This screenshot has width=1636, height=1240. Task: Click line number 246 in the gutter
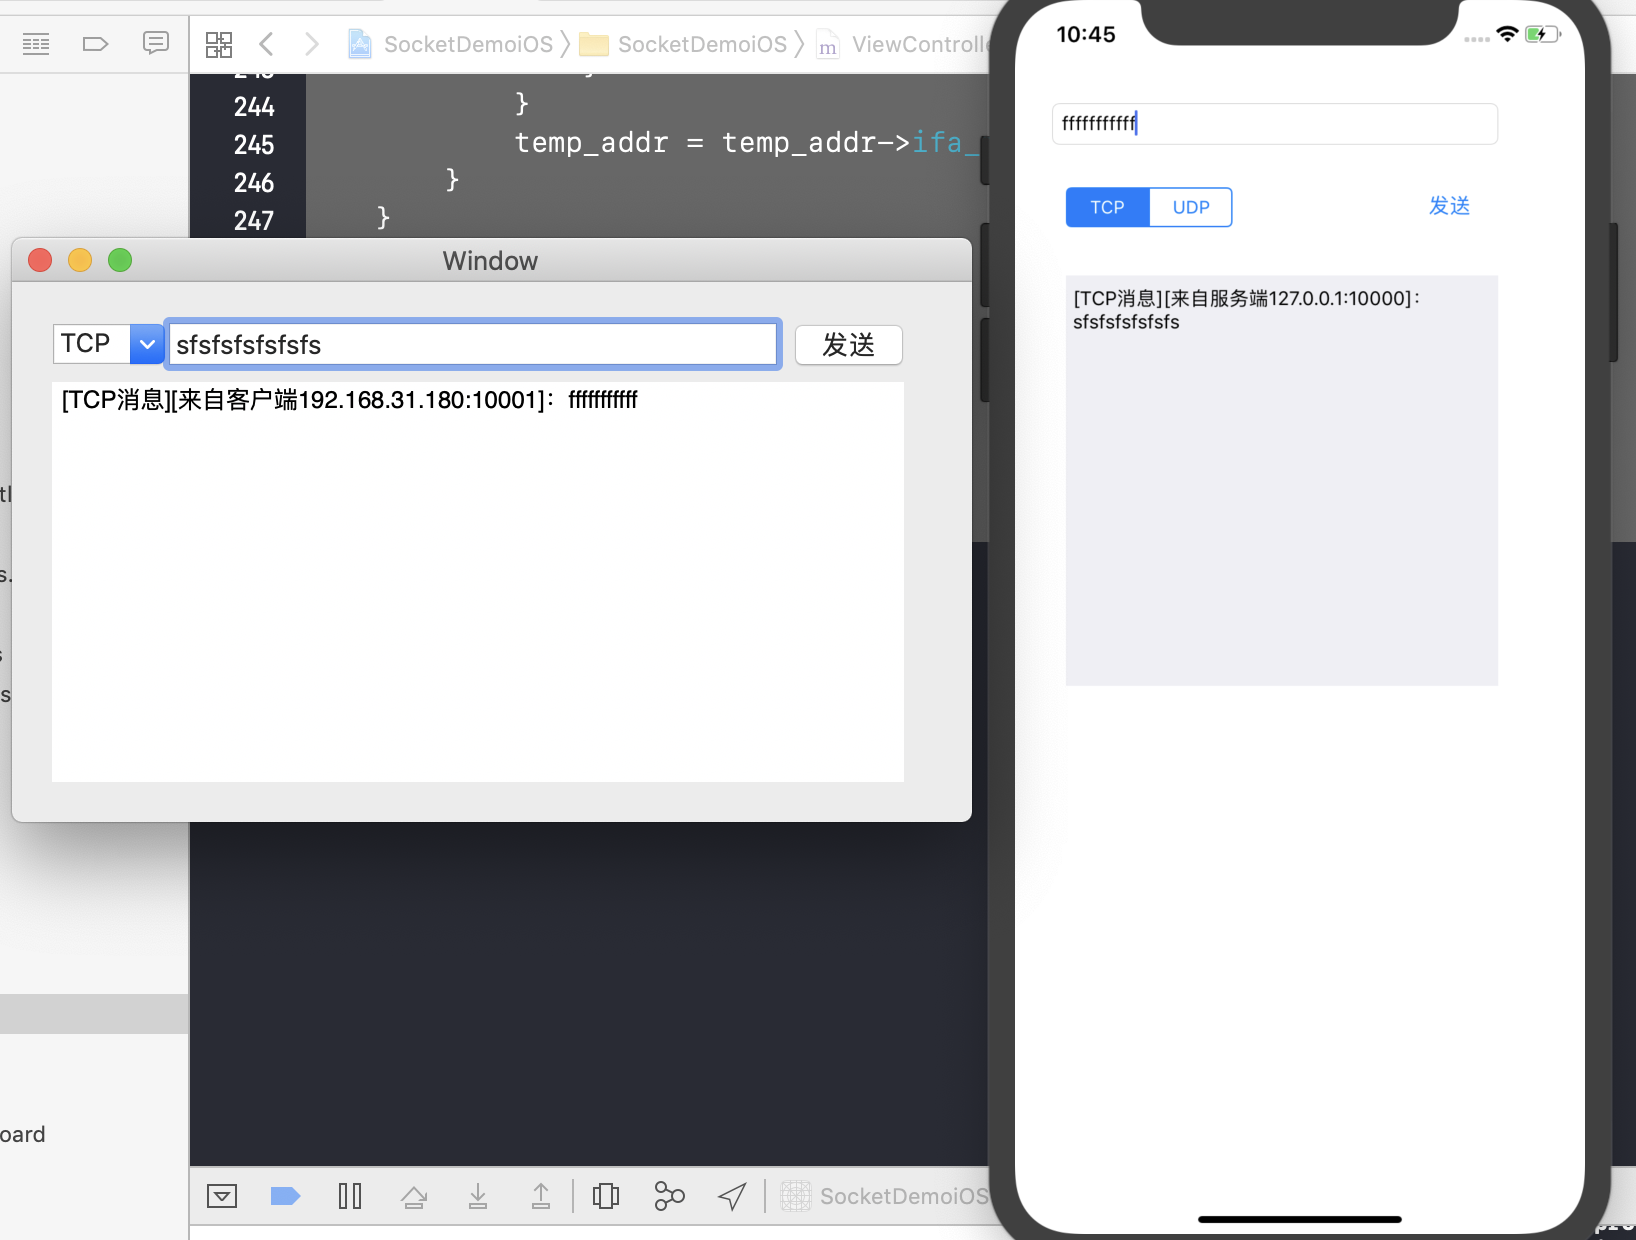click(x=254, y=183)
